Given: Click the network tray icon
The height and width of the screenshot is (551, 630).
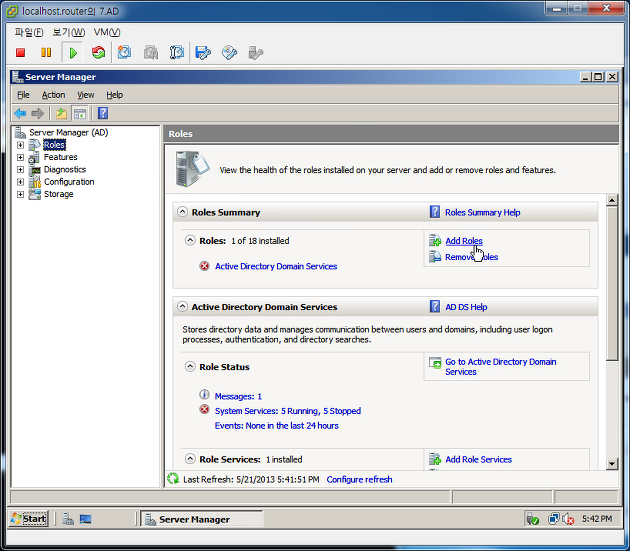Looking at the screenshot, I should point(553,519).
